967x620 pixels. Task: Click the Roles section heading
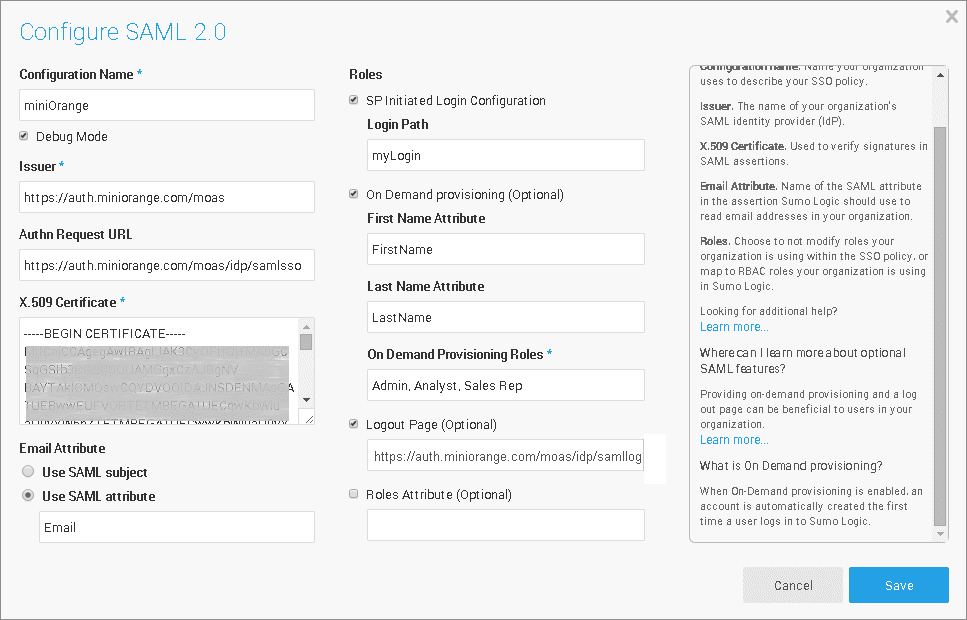366,74
